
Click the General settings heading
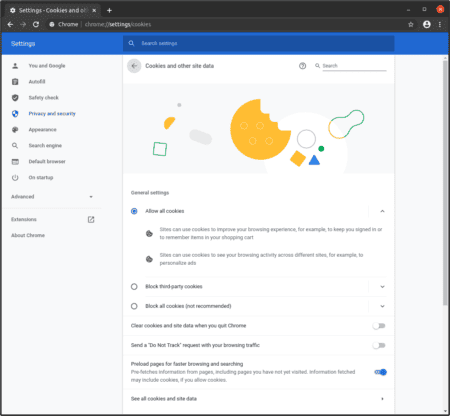(150, 193)
